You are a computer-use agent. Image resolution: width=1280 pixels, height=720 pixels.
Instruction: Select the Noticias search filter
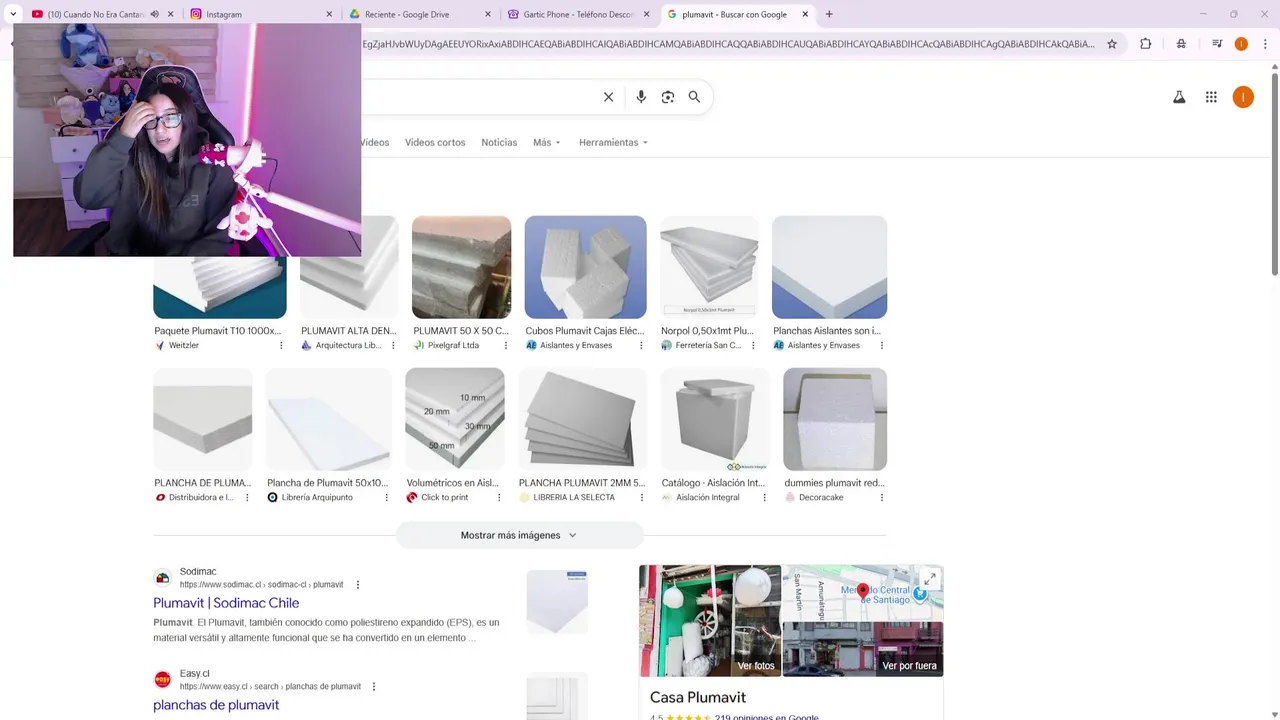click(499, 143)
